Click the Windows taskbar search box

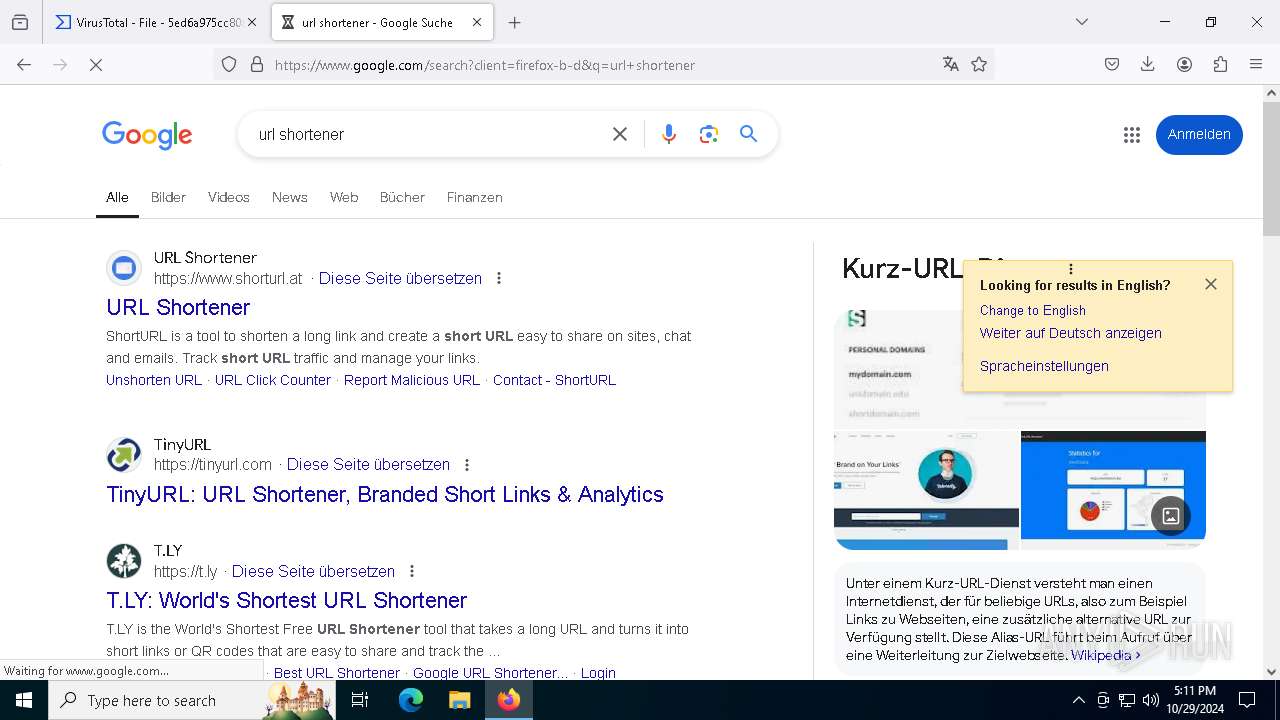click(x=192, y=700)
